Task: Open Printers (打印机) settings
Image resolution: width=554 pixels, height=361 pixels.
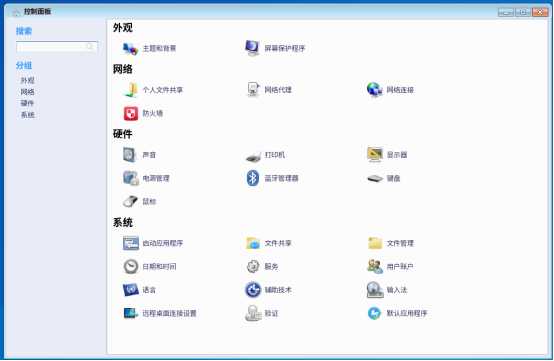Action: [x=265, y=155]
